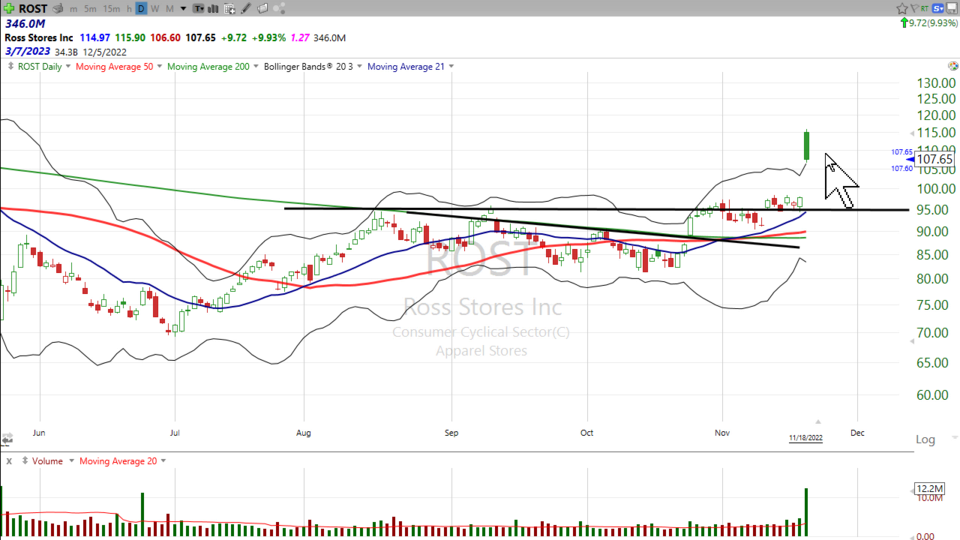Click the Bollinger Bands 20 3 label
This screenshot has height=540, width=960.
[x=308, y=66]
